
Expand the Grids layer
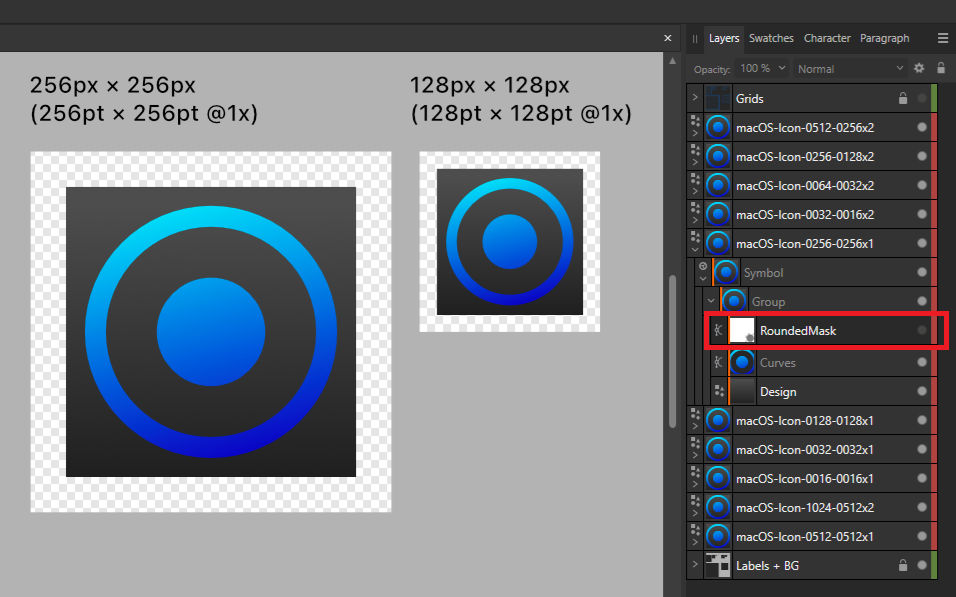tap(695, 99)
